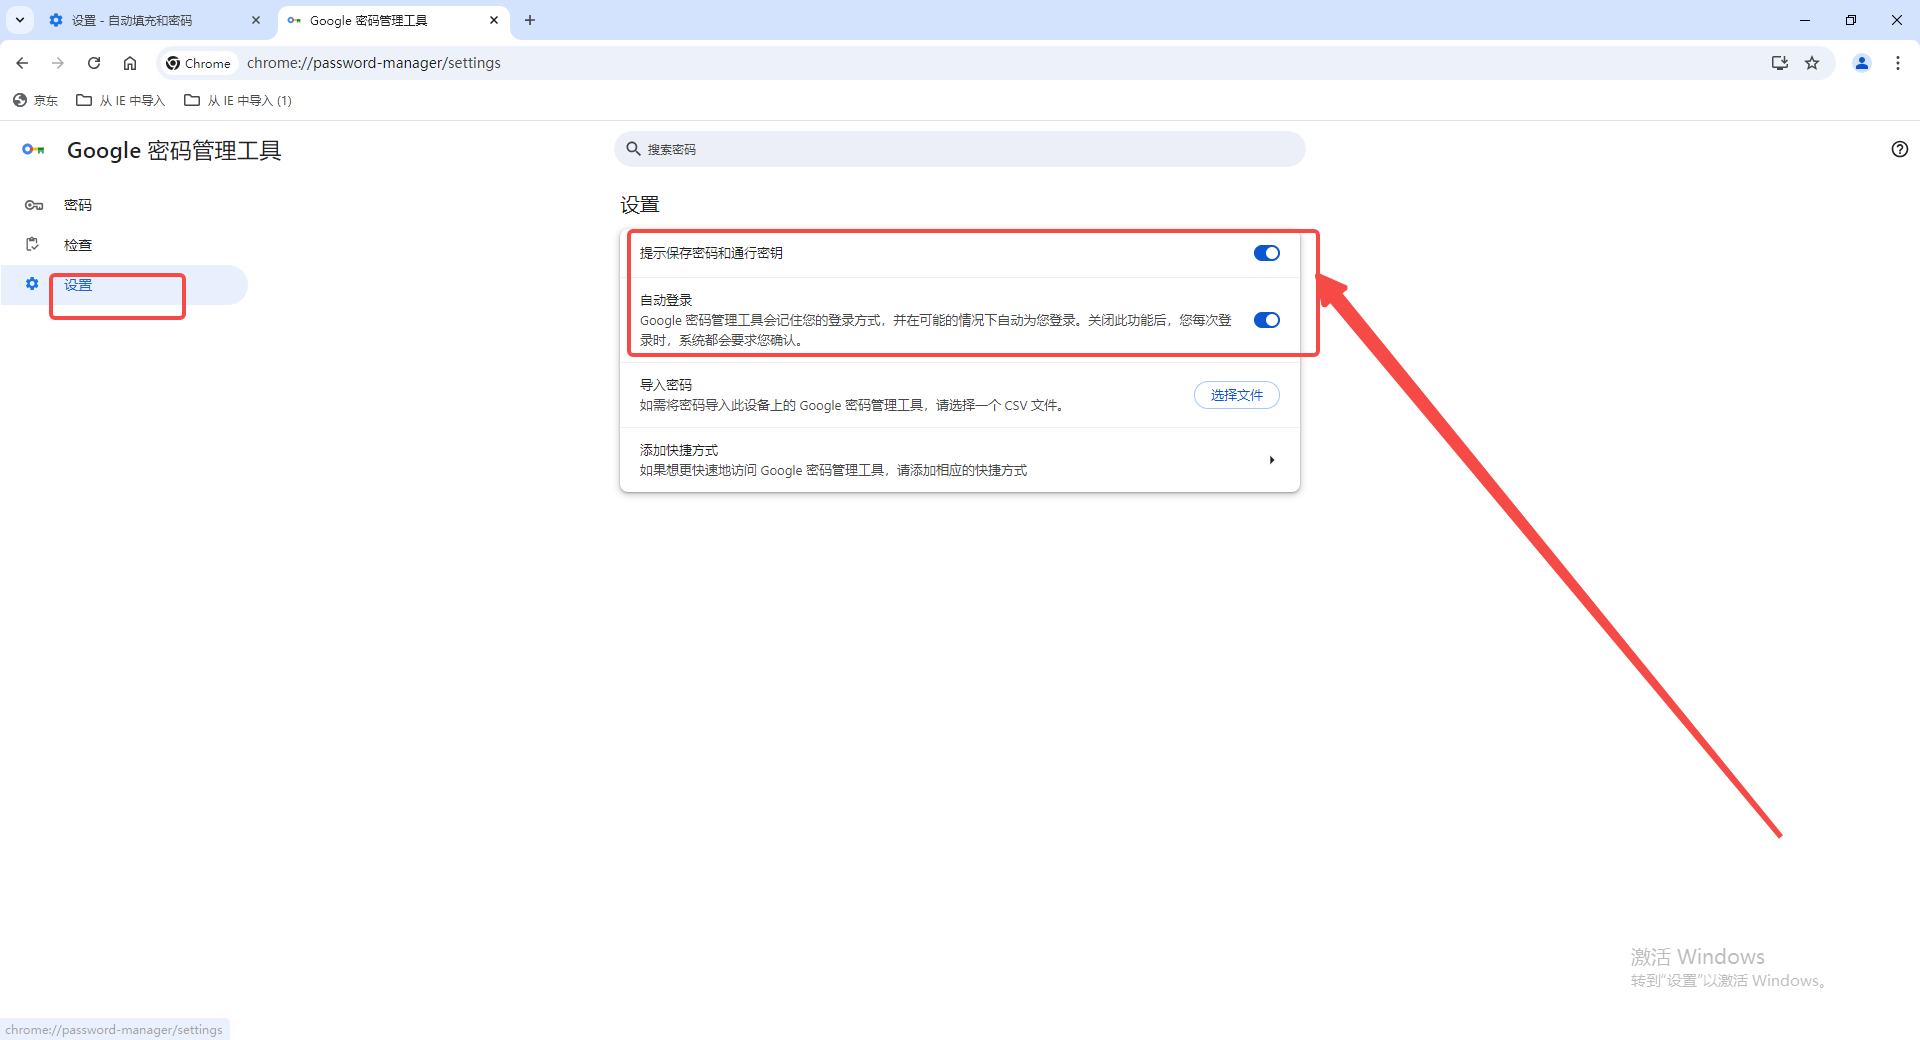
Task: Bookmark this page with the star icon
Action: click(x=1812, y=63)
